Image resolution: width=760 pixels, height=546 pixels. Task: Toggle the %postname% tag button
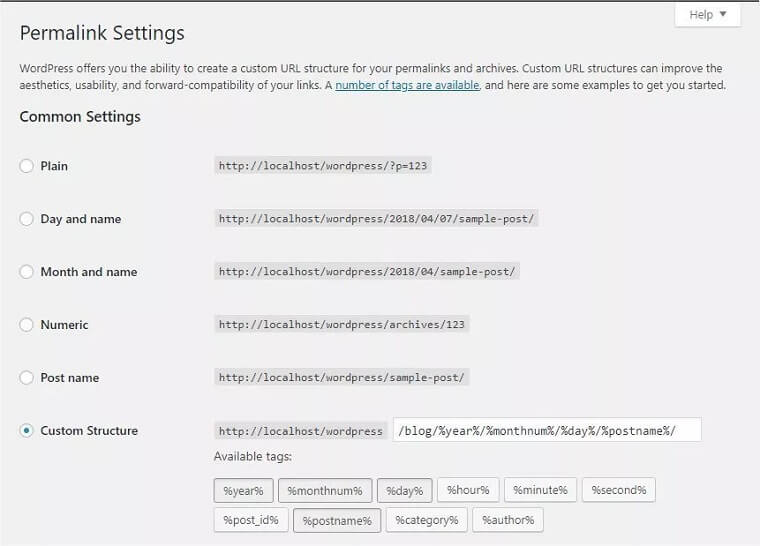click(x=337, y=520)
